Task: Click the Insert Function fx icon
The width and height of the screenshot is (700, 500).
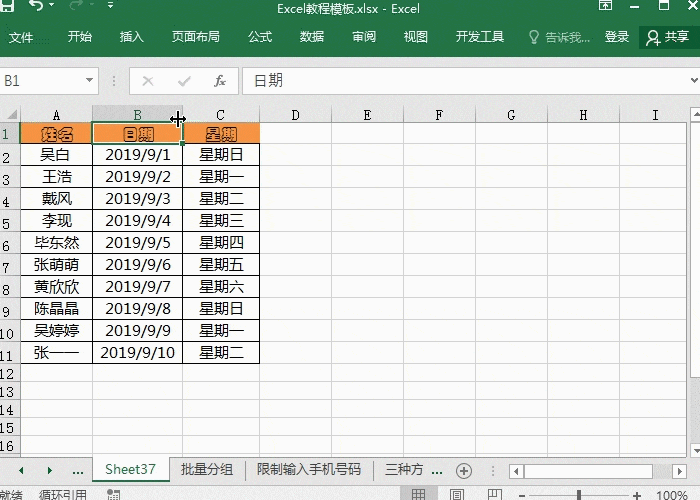Action: [x=220, y=81]
